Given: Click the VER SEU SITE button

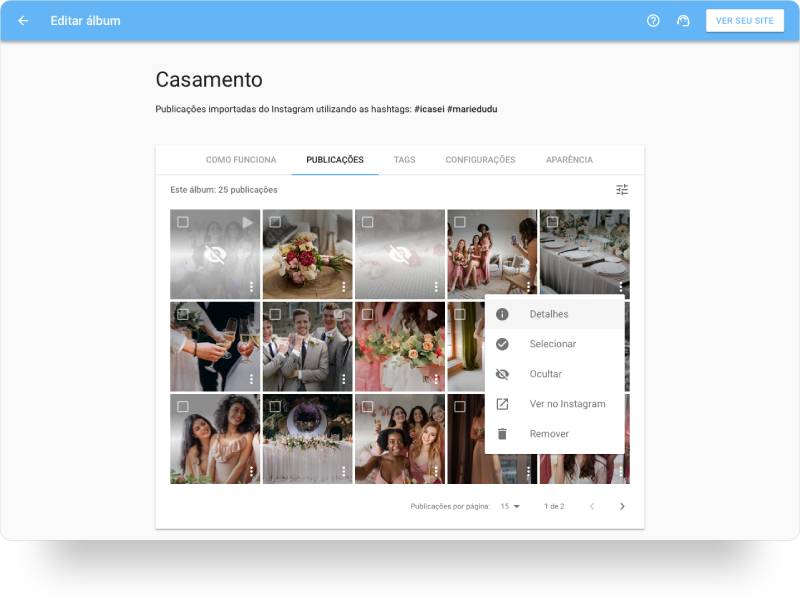Looking at the screenshot, I should [x=745, y=20].
